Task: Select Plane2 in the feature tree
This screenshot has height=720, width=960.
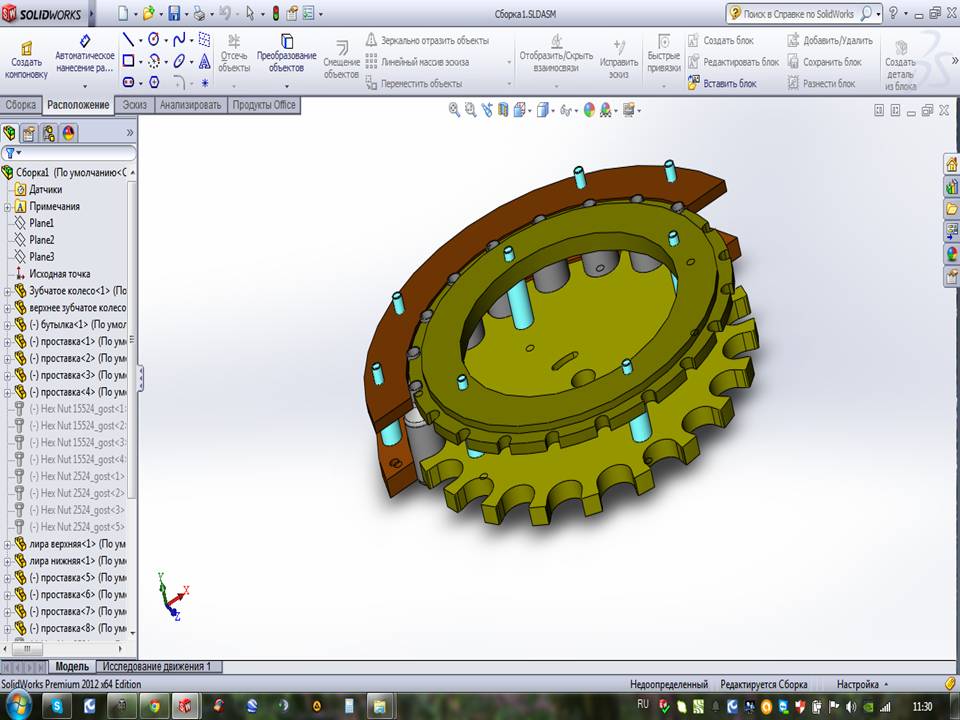Action: click(42, 240)
